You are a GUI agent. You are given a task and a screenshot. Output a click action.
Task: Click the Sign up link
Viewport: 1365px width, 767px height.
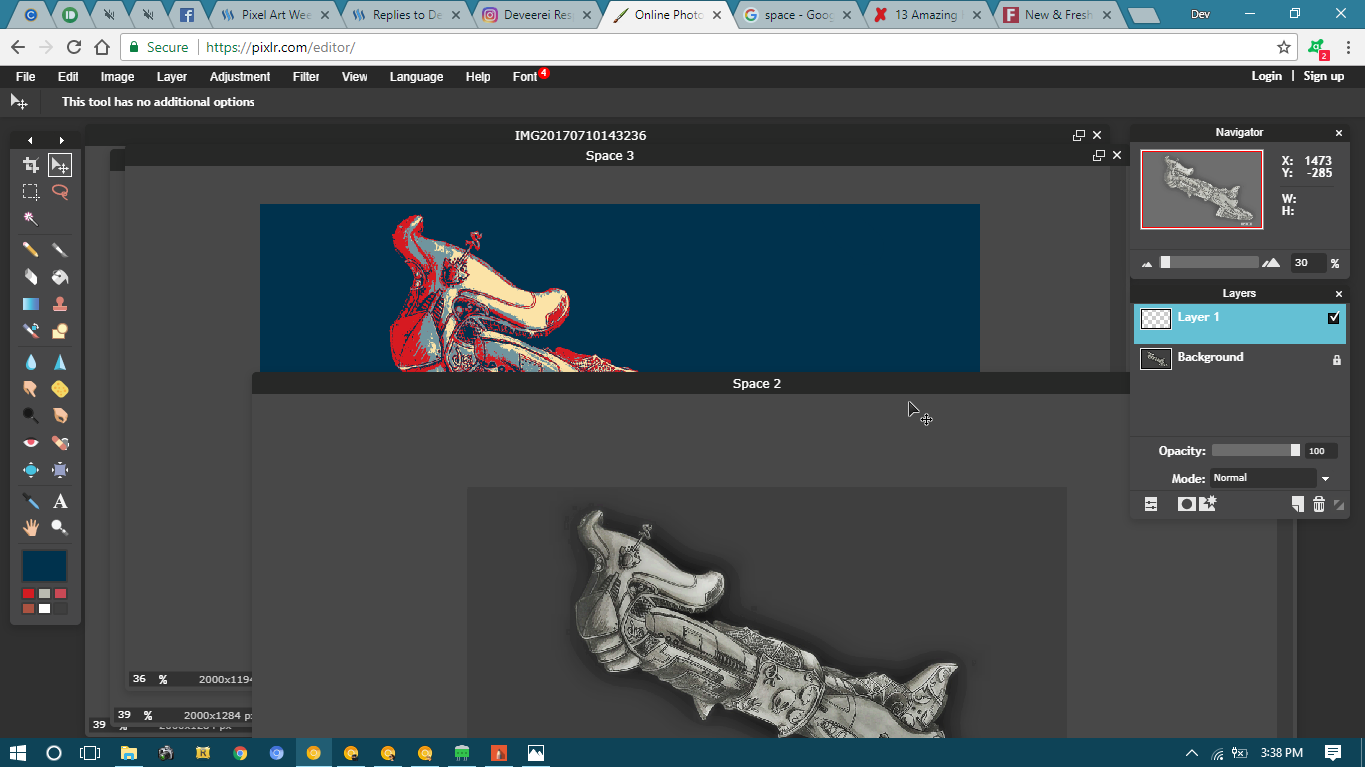coord(1324,76)
